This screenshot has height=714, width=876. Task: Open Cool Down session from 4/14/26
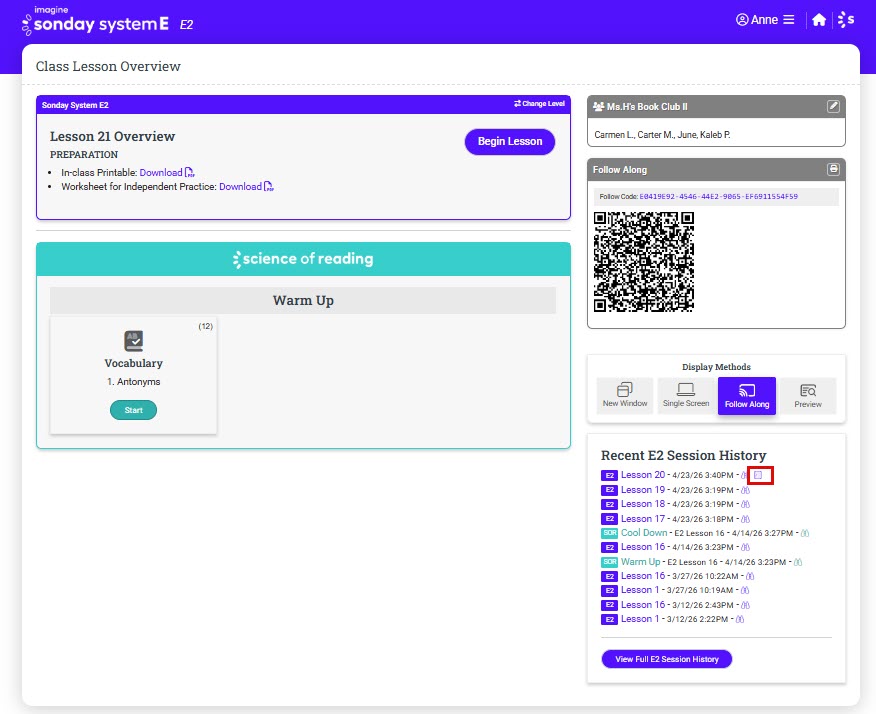pos(644,533)
